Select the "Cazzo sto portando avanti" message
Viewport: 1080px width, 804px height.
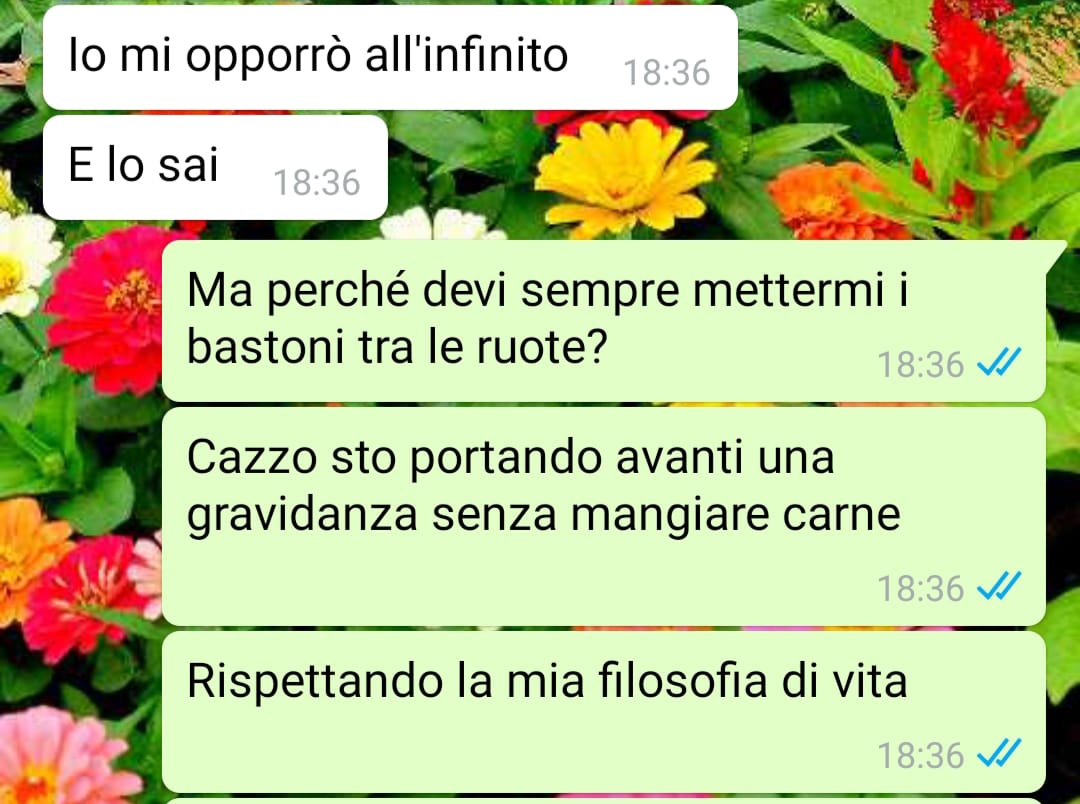(x=603, y=516)
